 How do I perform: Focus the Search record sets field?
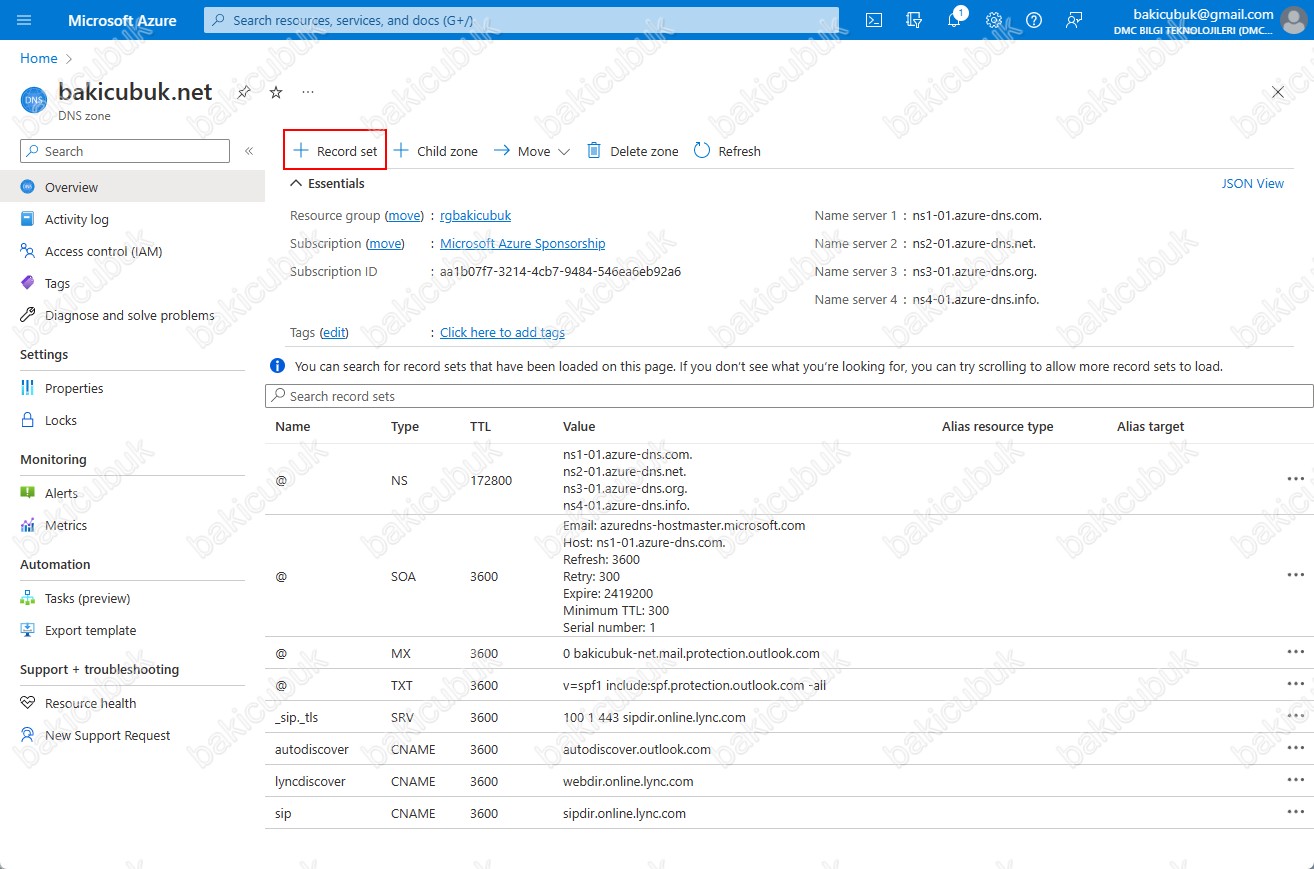click(x=789, y=396)
